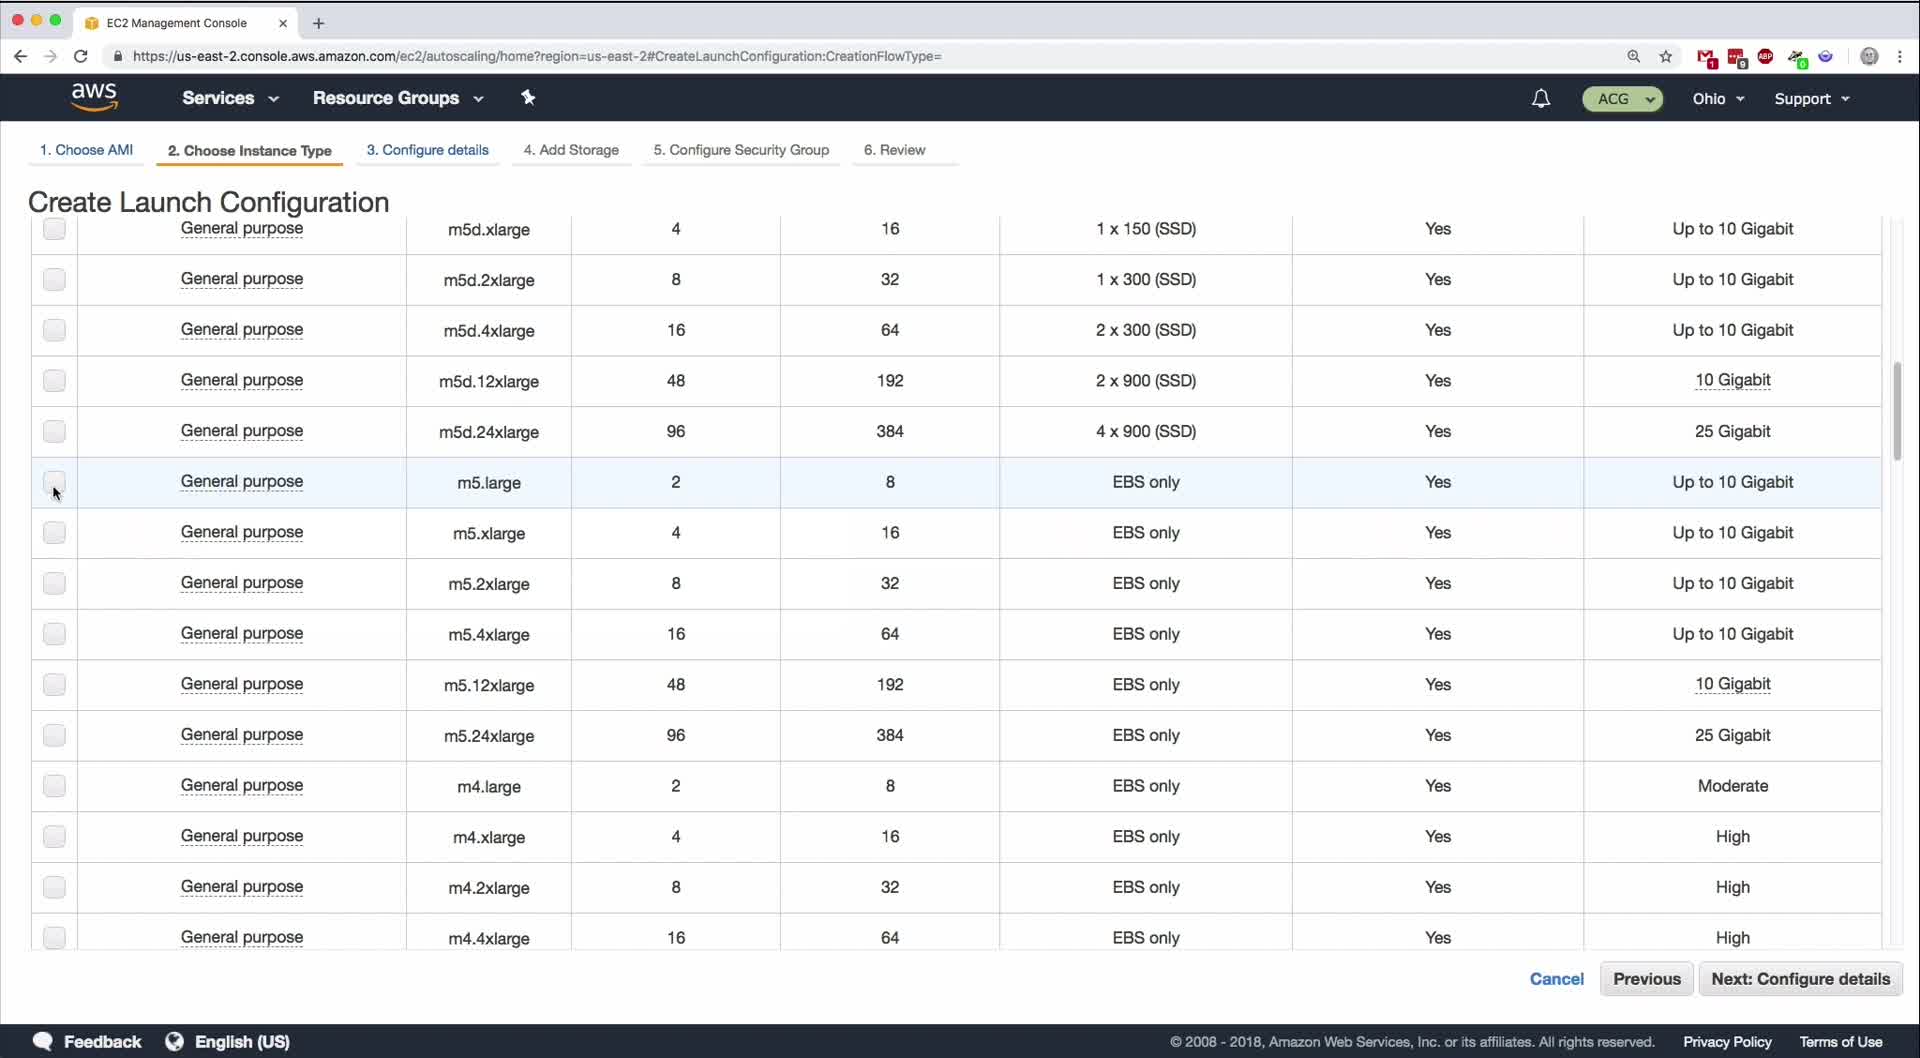Select the m4.xlarge instance checkbox
The width and height of the screenshot is (1920, 1058).
click(54, 836)
